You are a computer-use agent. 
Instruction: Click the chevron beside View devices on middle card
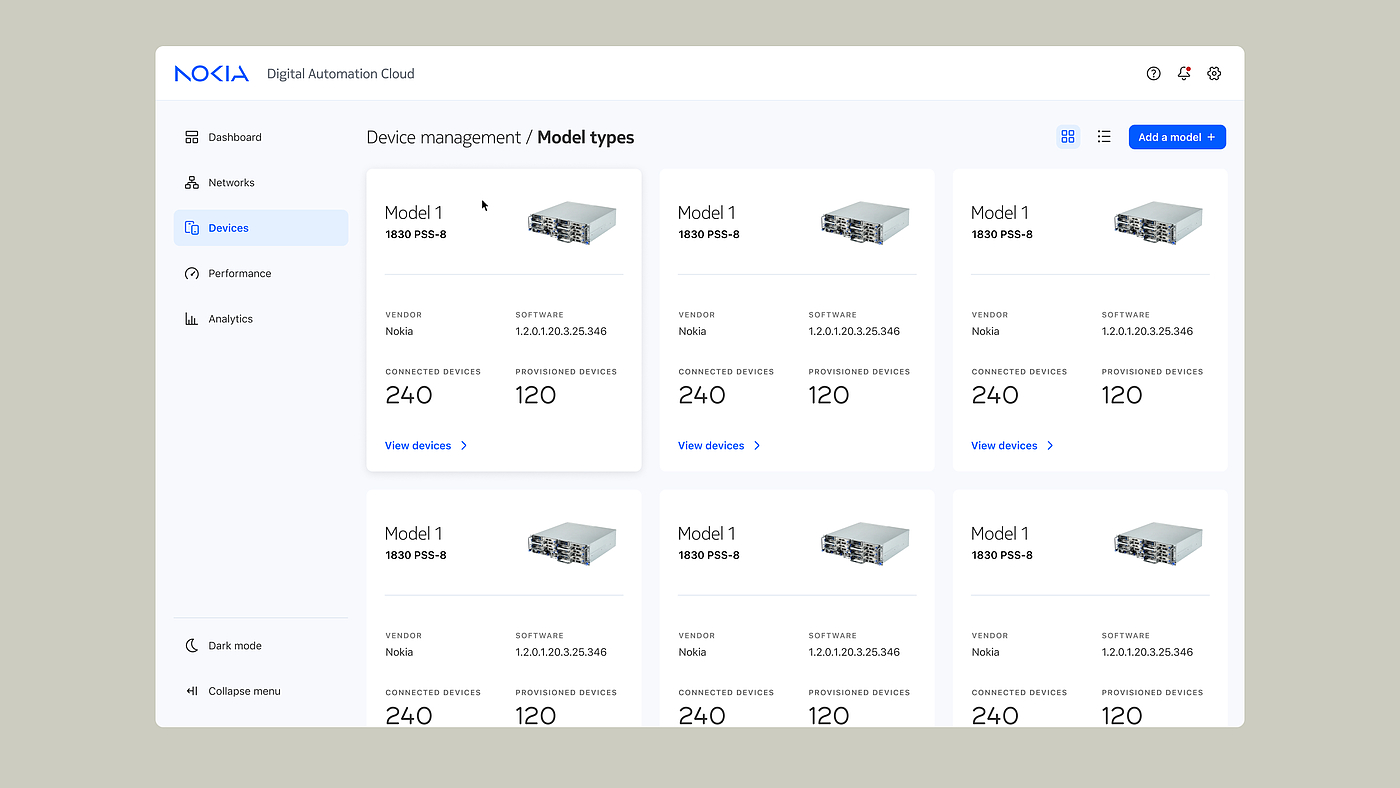[x=756, y=445]
